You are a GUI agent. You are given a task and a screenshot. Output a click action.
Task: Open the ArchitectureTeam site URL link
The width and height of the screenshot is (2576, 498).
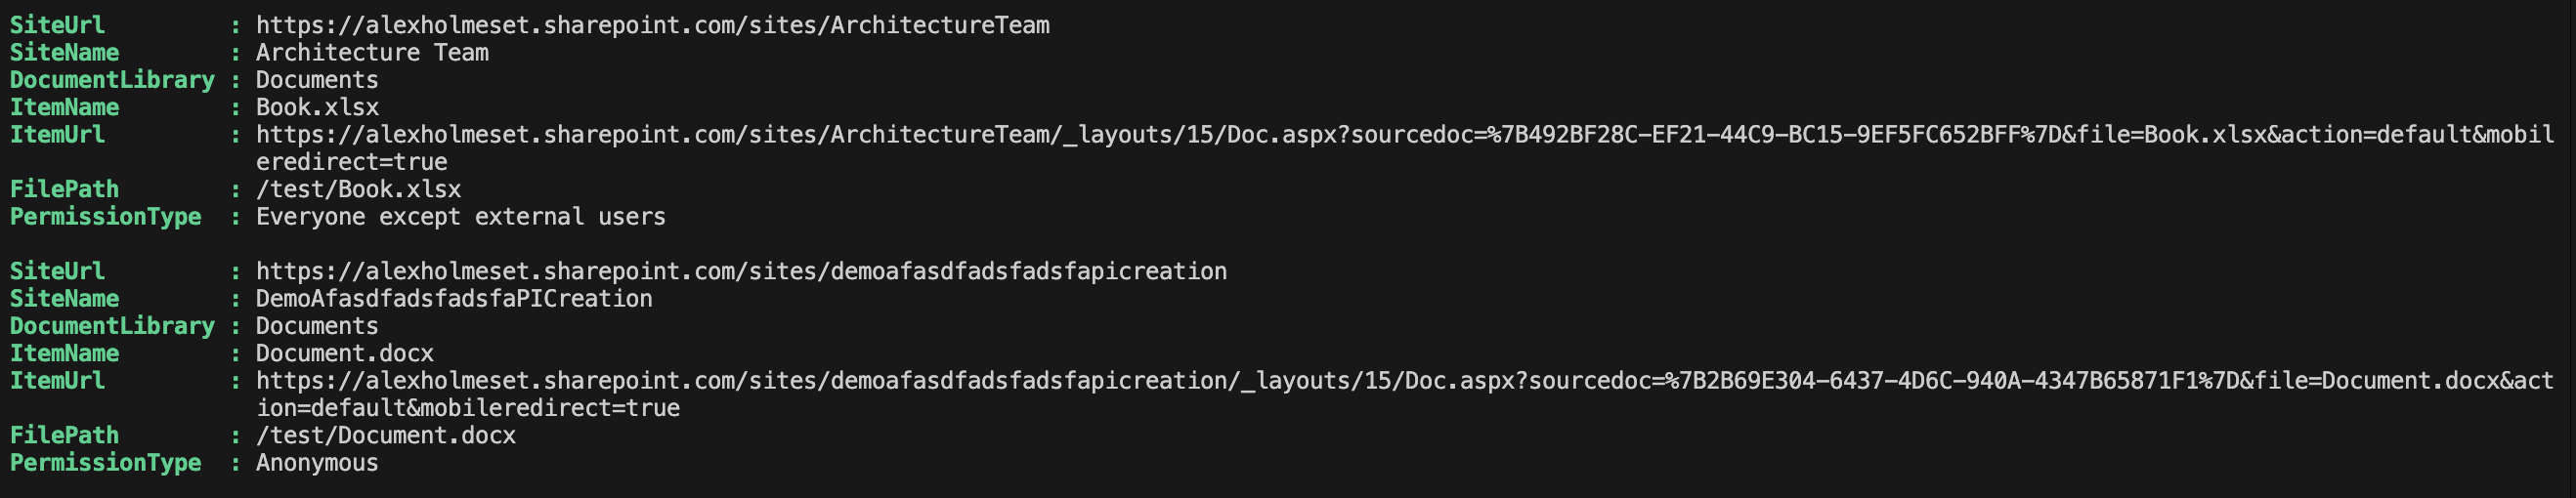point(652,25)
